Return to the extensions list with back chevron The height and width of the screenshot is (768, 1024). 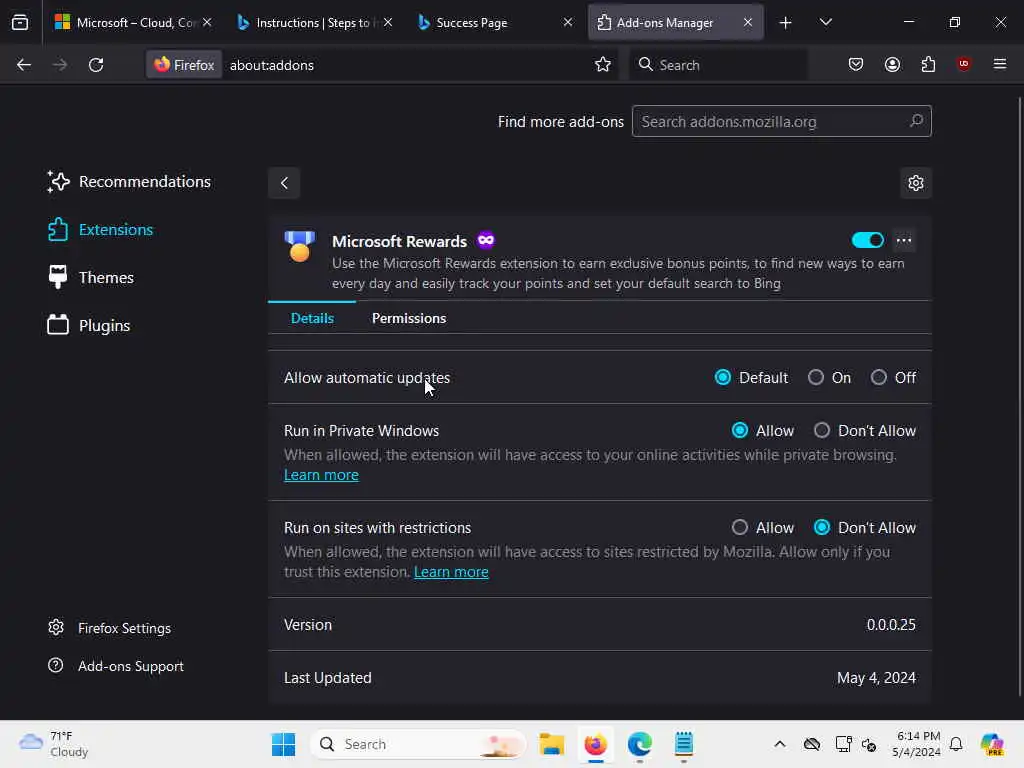click(x=284, y=183)
